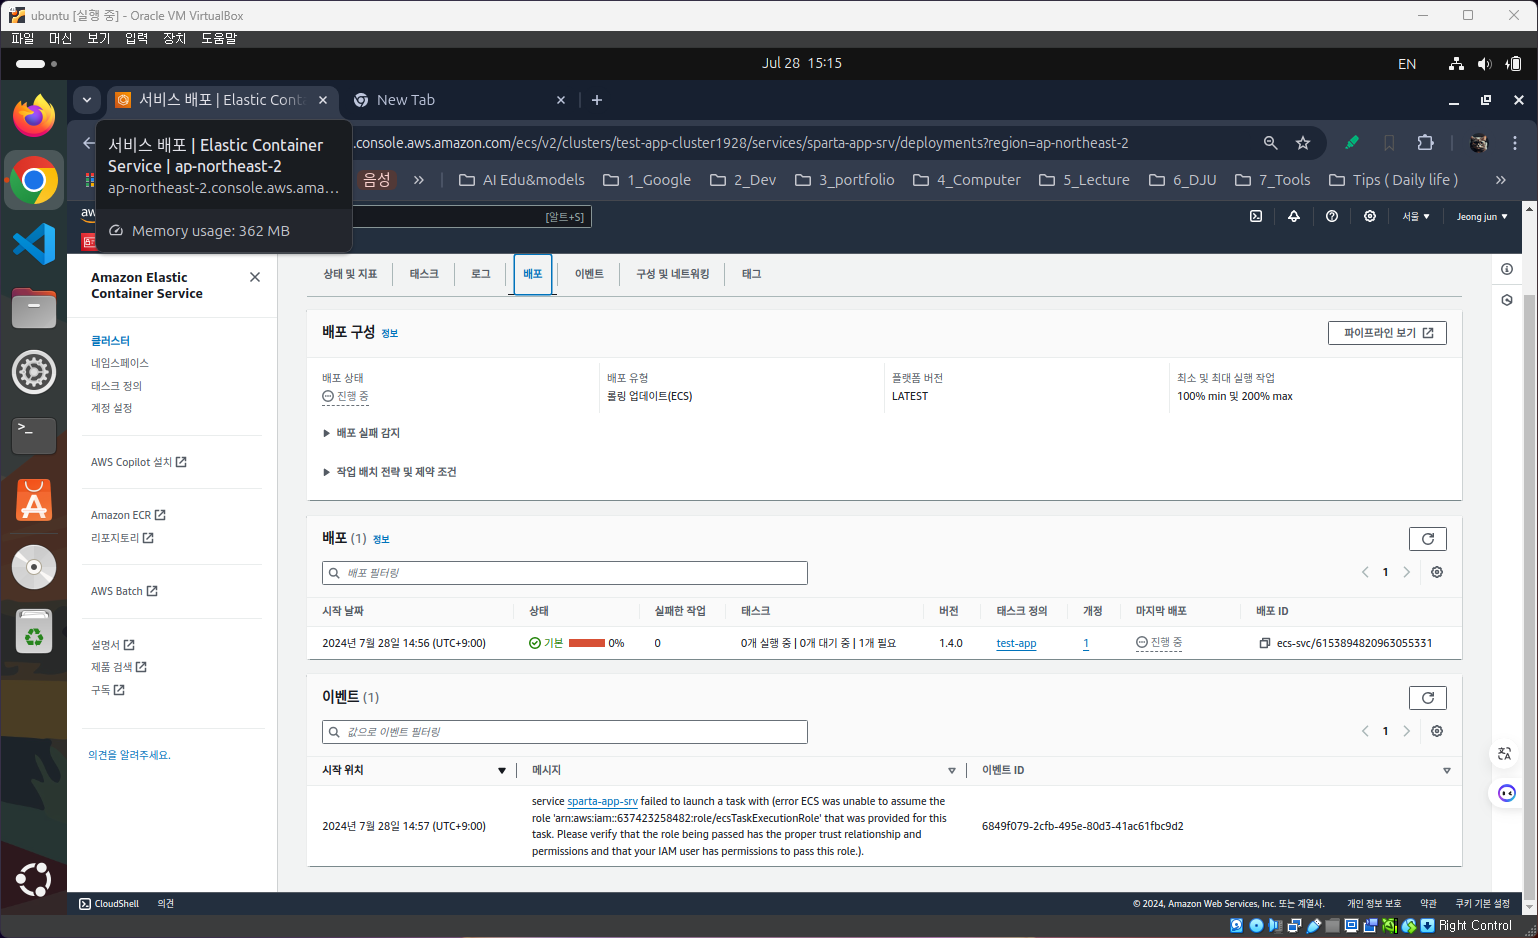Open a new Chrome tab with the plus button
This screenshot has width=1538, height=938.
[x=597, y=100]
